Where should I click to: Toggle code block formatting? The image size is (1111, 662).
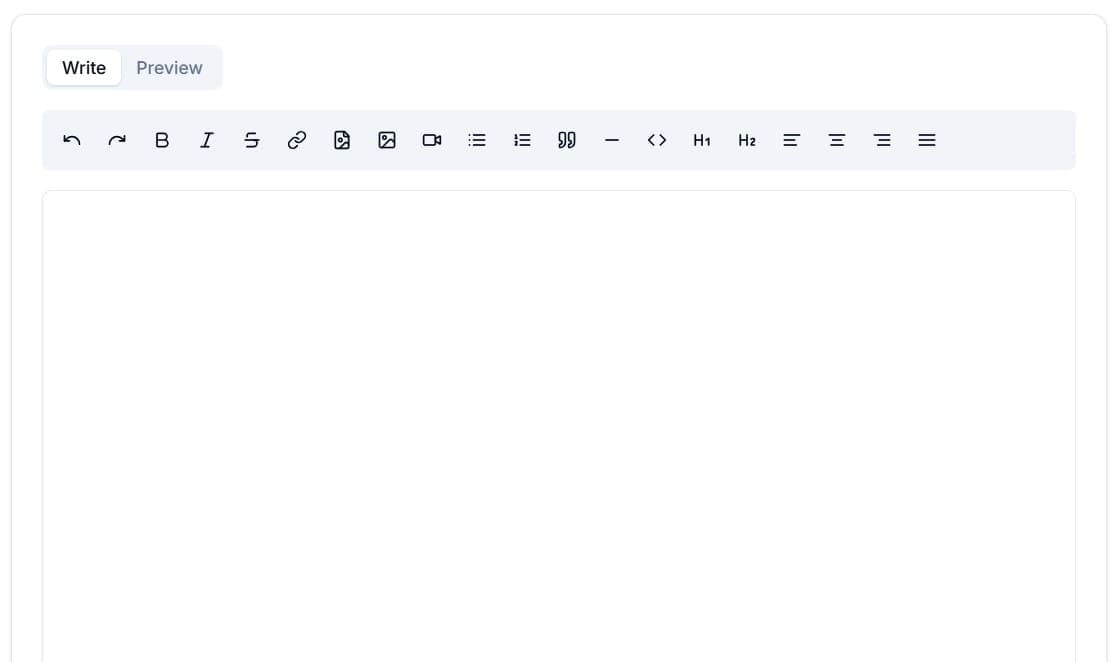[x=657, y=140]
